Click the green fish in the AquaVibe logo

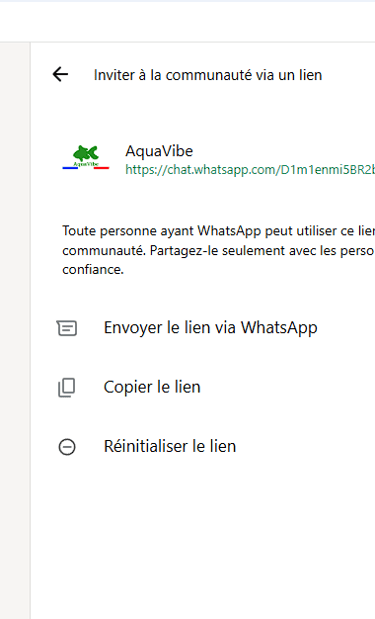[86, 153]
